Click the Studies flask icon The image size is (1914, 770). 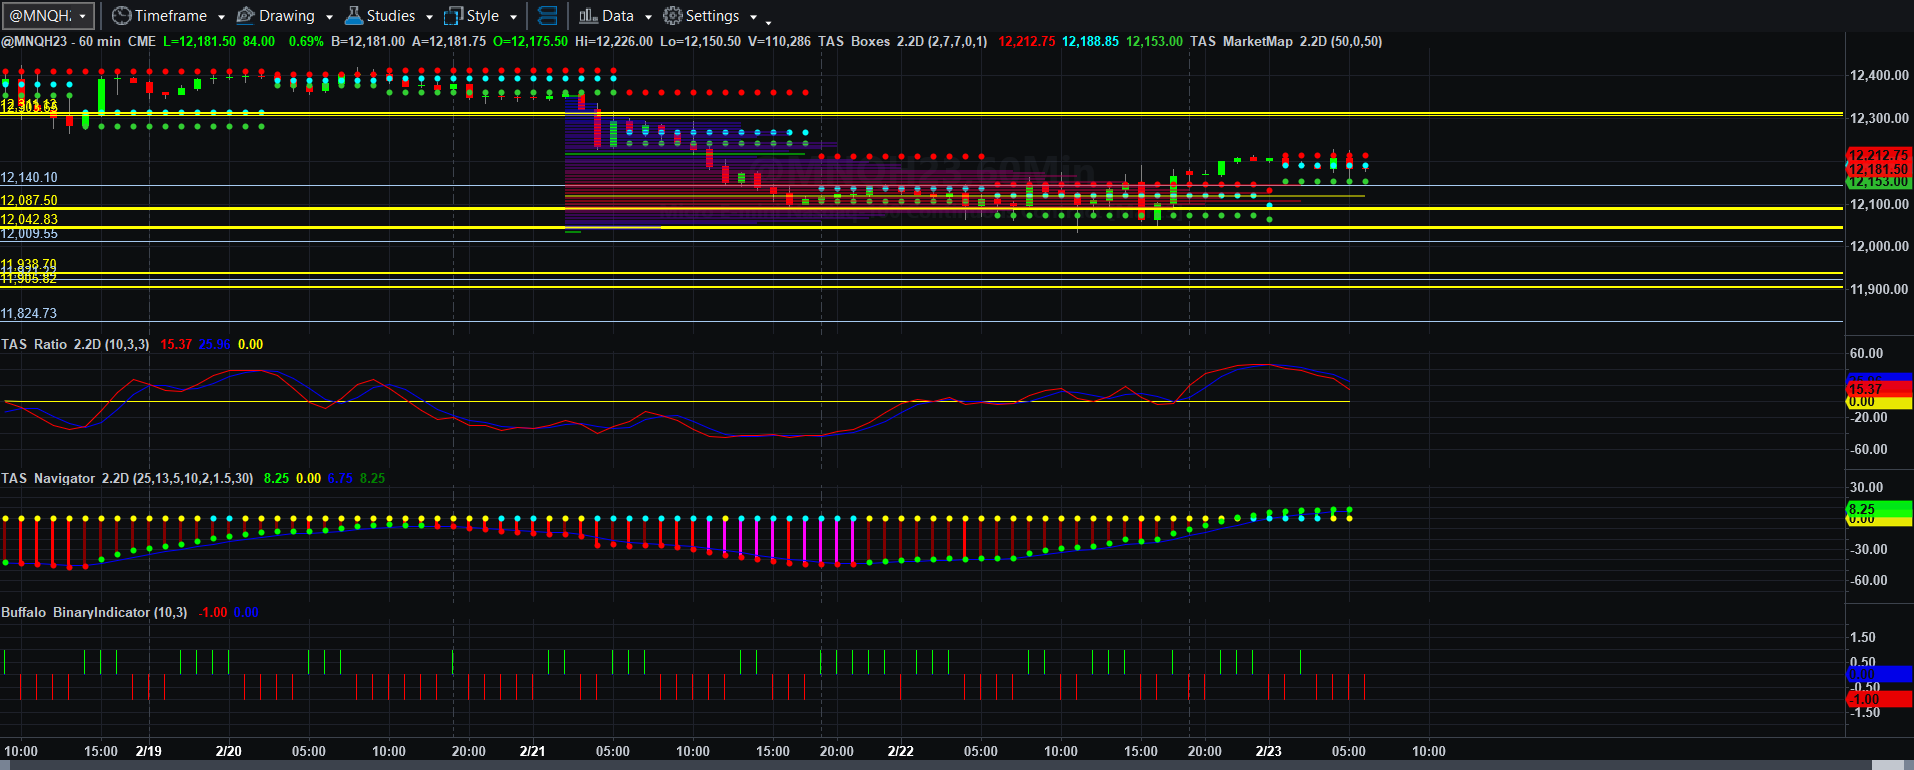click(x=353, y=16)
